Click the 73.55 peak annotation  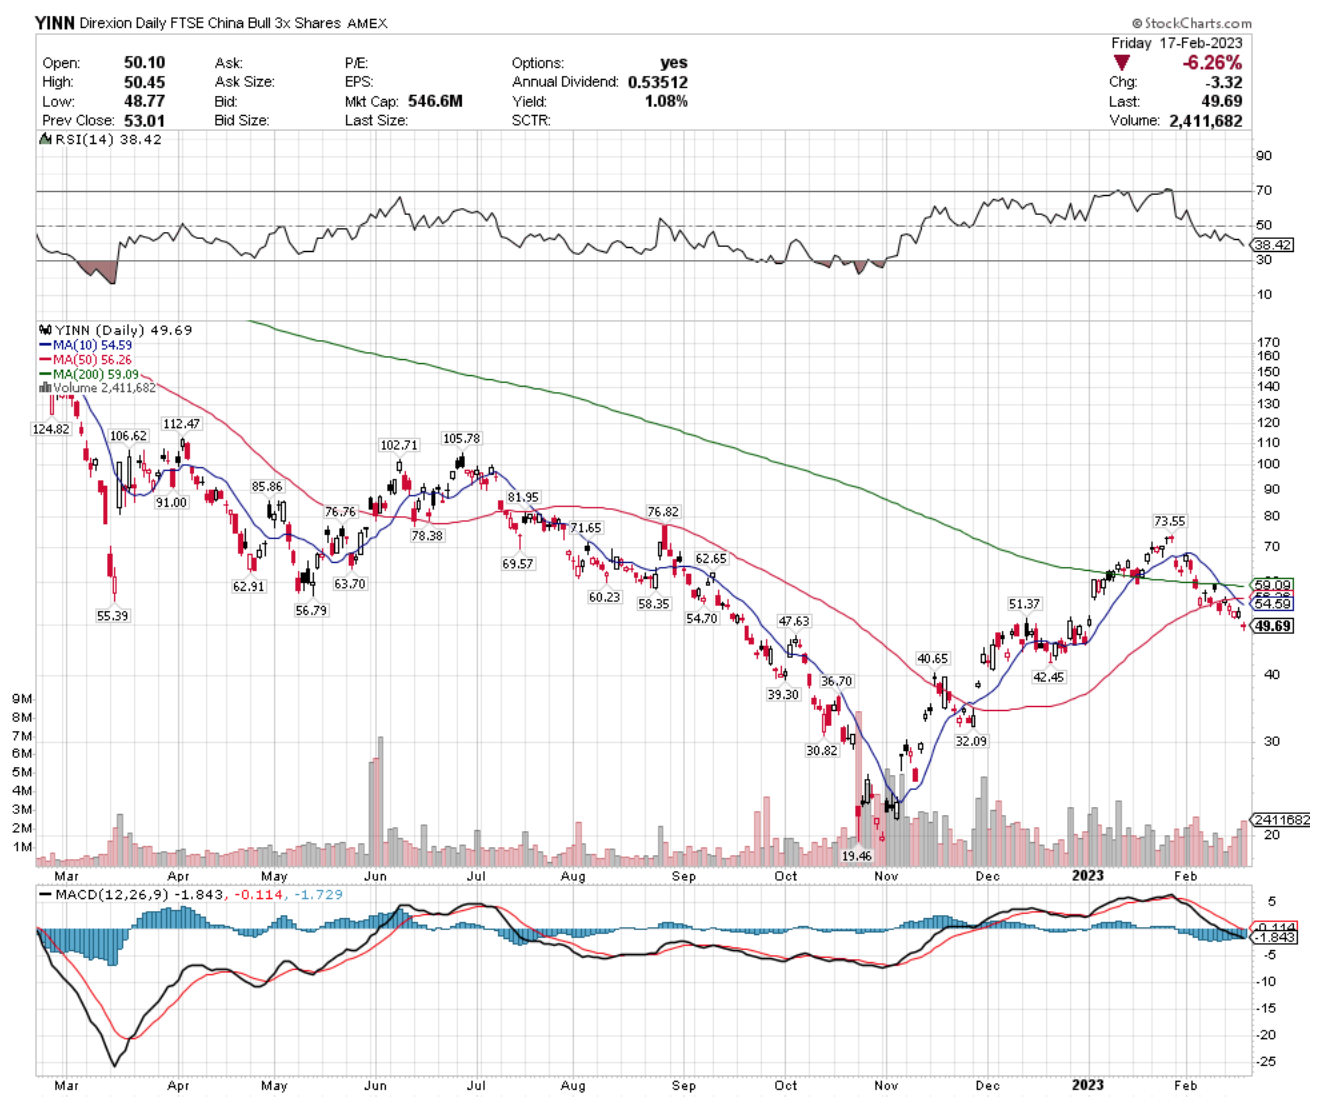(x=1169, y=522)
